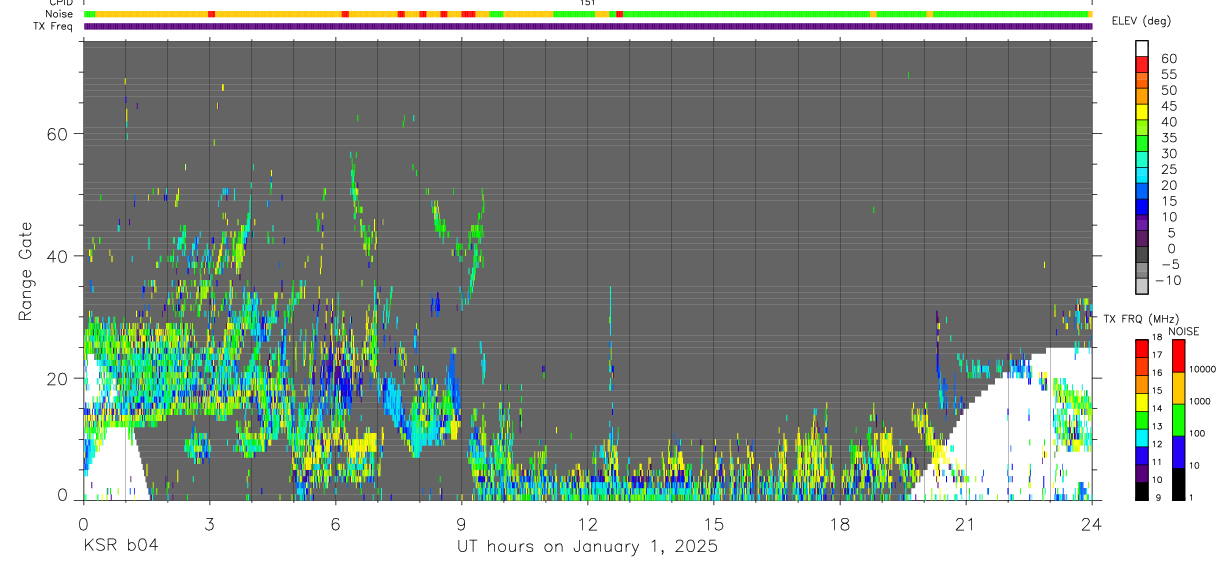Click the ELEV (deg) legend title
This screenshot has width=1228, height=567.
[x=1142, y=21]
